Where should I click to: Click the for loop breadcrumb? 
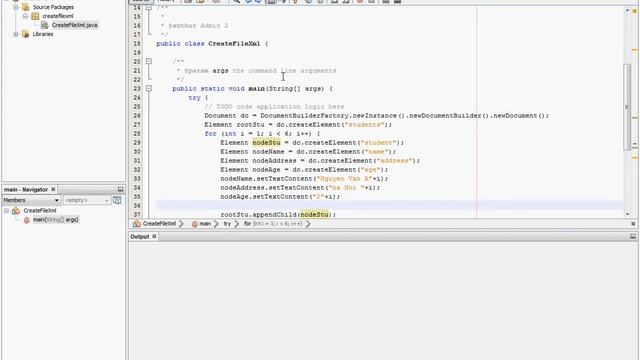[x=273, y=224]
